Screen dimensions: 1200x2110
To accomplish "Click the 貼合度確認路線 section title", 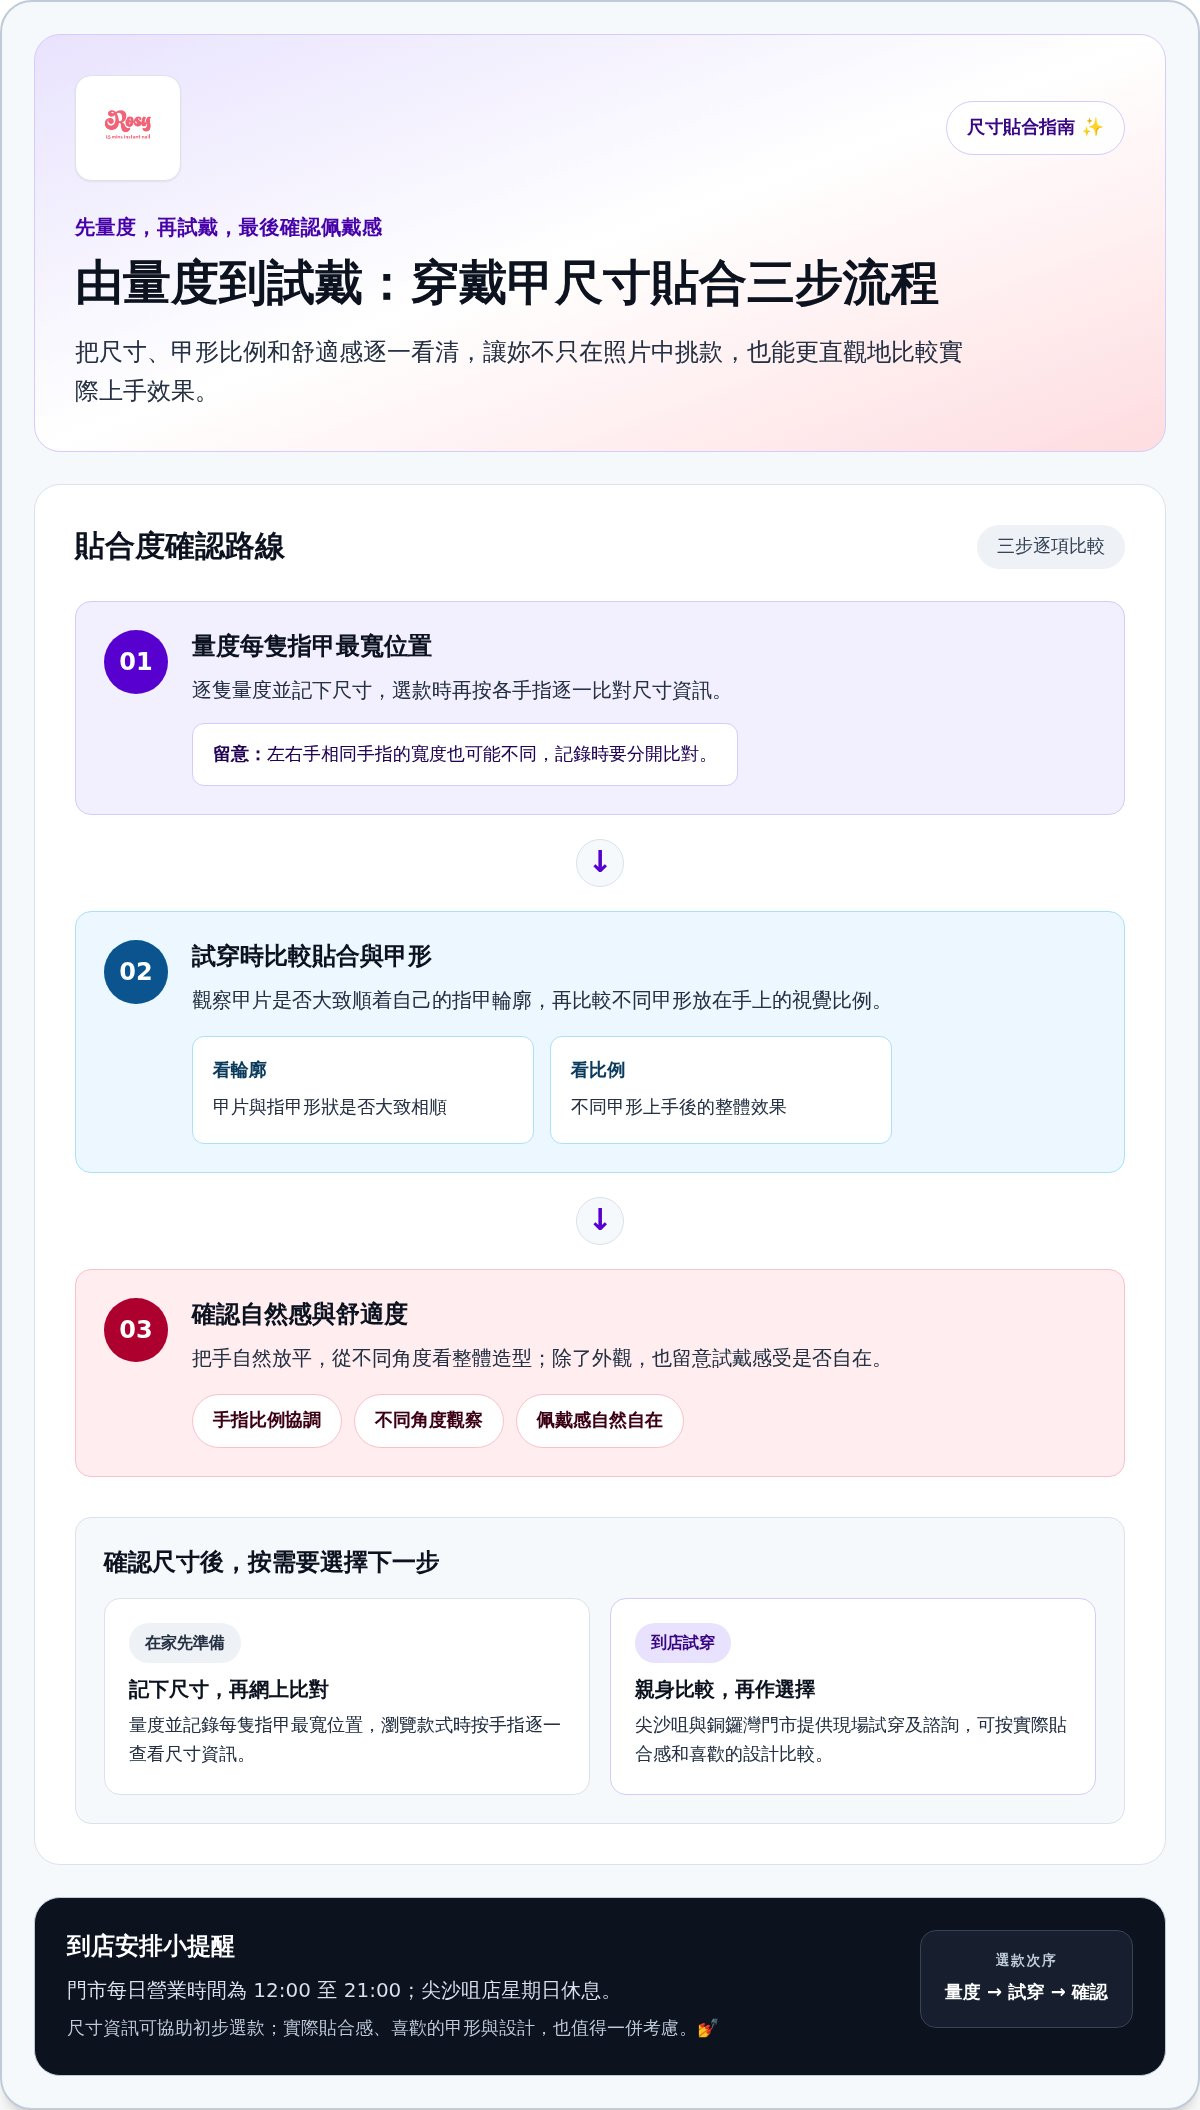I will [x=180, y=547].
